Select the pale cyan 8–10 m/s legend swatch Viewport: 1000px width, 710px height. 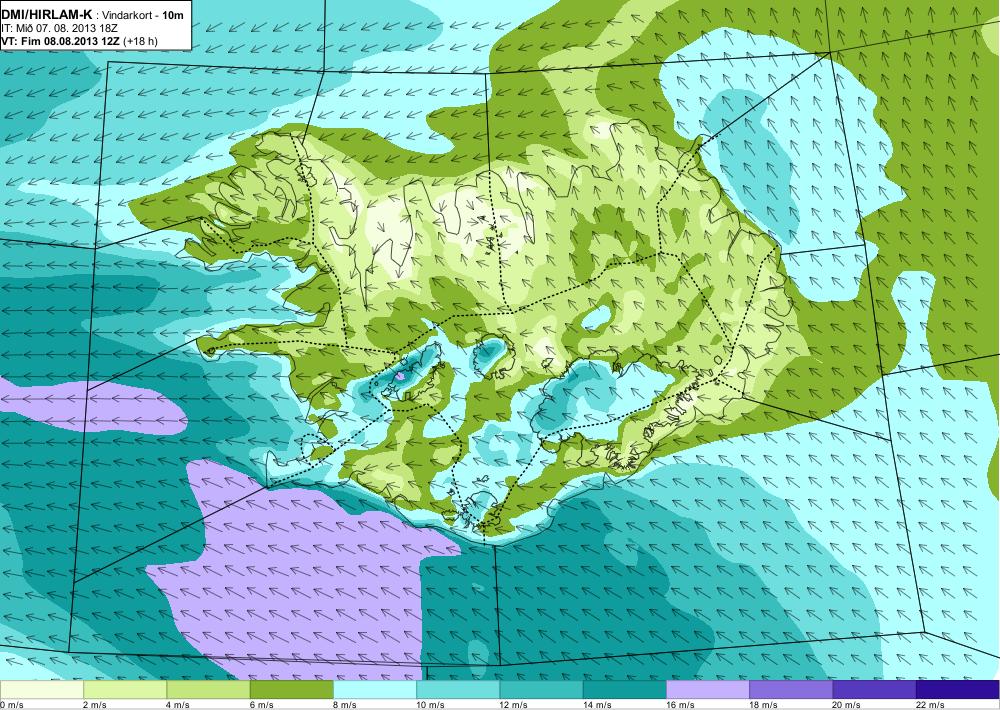(x=375, y=690)
